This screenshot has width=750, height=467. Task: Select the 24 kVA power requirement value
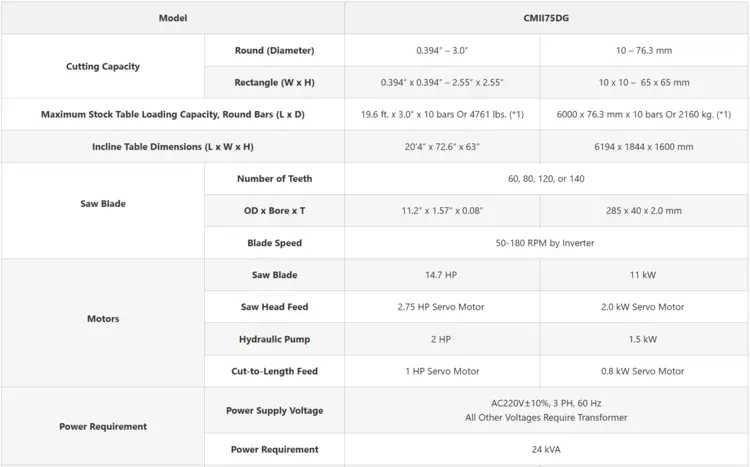coord(546,449)
